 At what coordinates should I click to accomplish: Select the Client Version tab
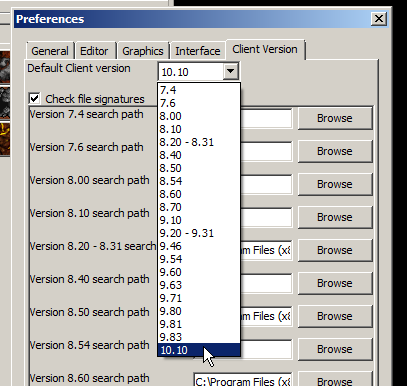265,49
